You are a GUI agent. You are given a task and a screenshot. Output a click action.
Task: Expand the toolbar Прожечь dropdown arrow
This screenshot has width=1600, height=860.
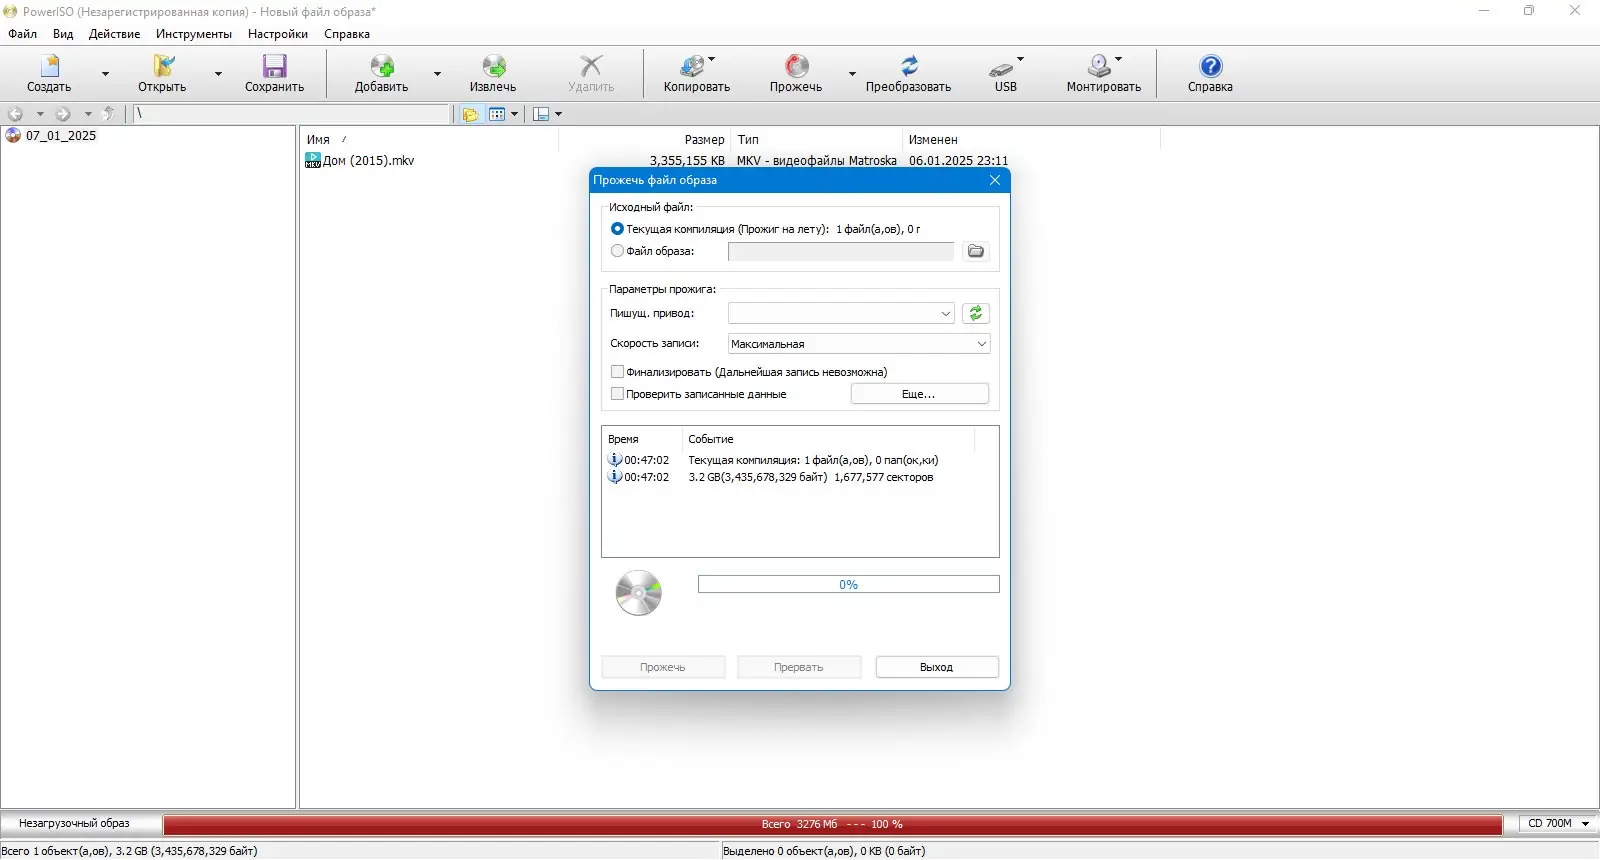(852, 73)
